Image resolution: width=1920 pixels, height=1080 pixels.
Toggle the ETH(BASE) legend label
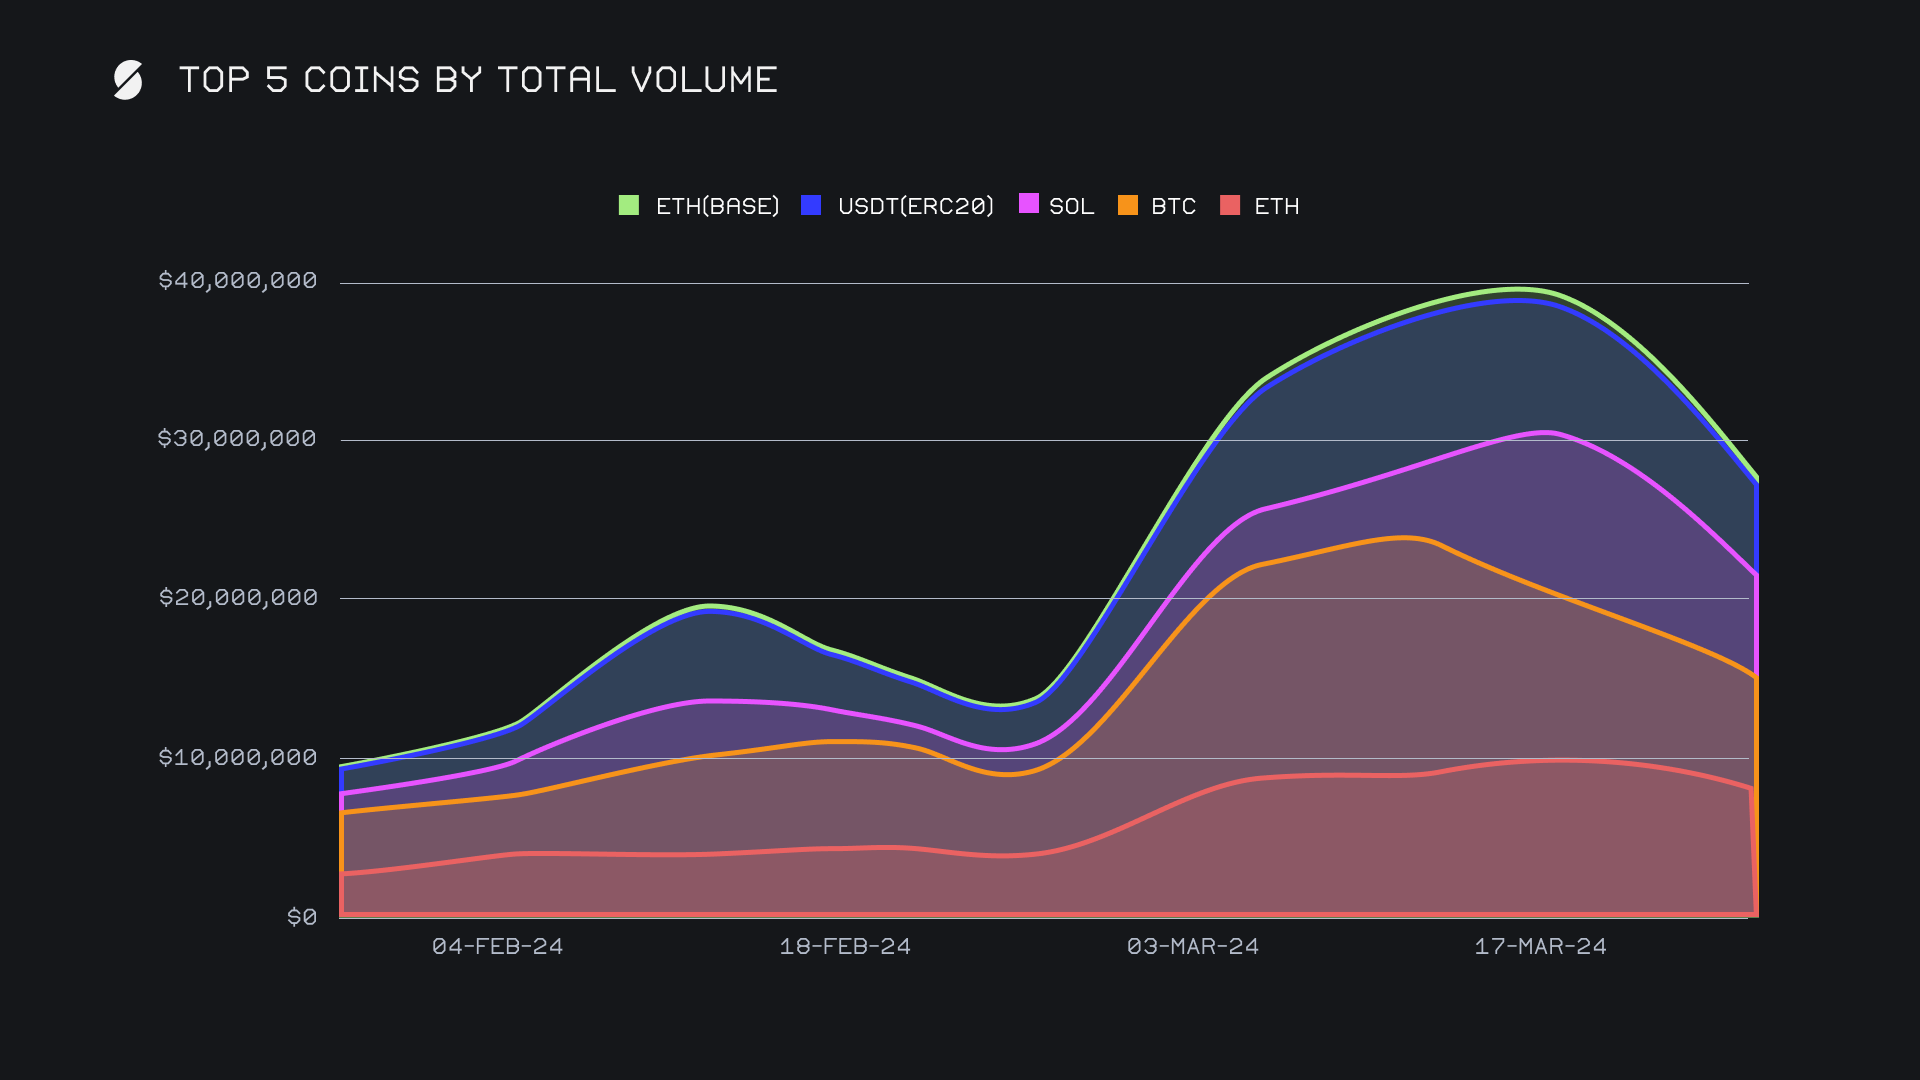point(717,206)
